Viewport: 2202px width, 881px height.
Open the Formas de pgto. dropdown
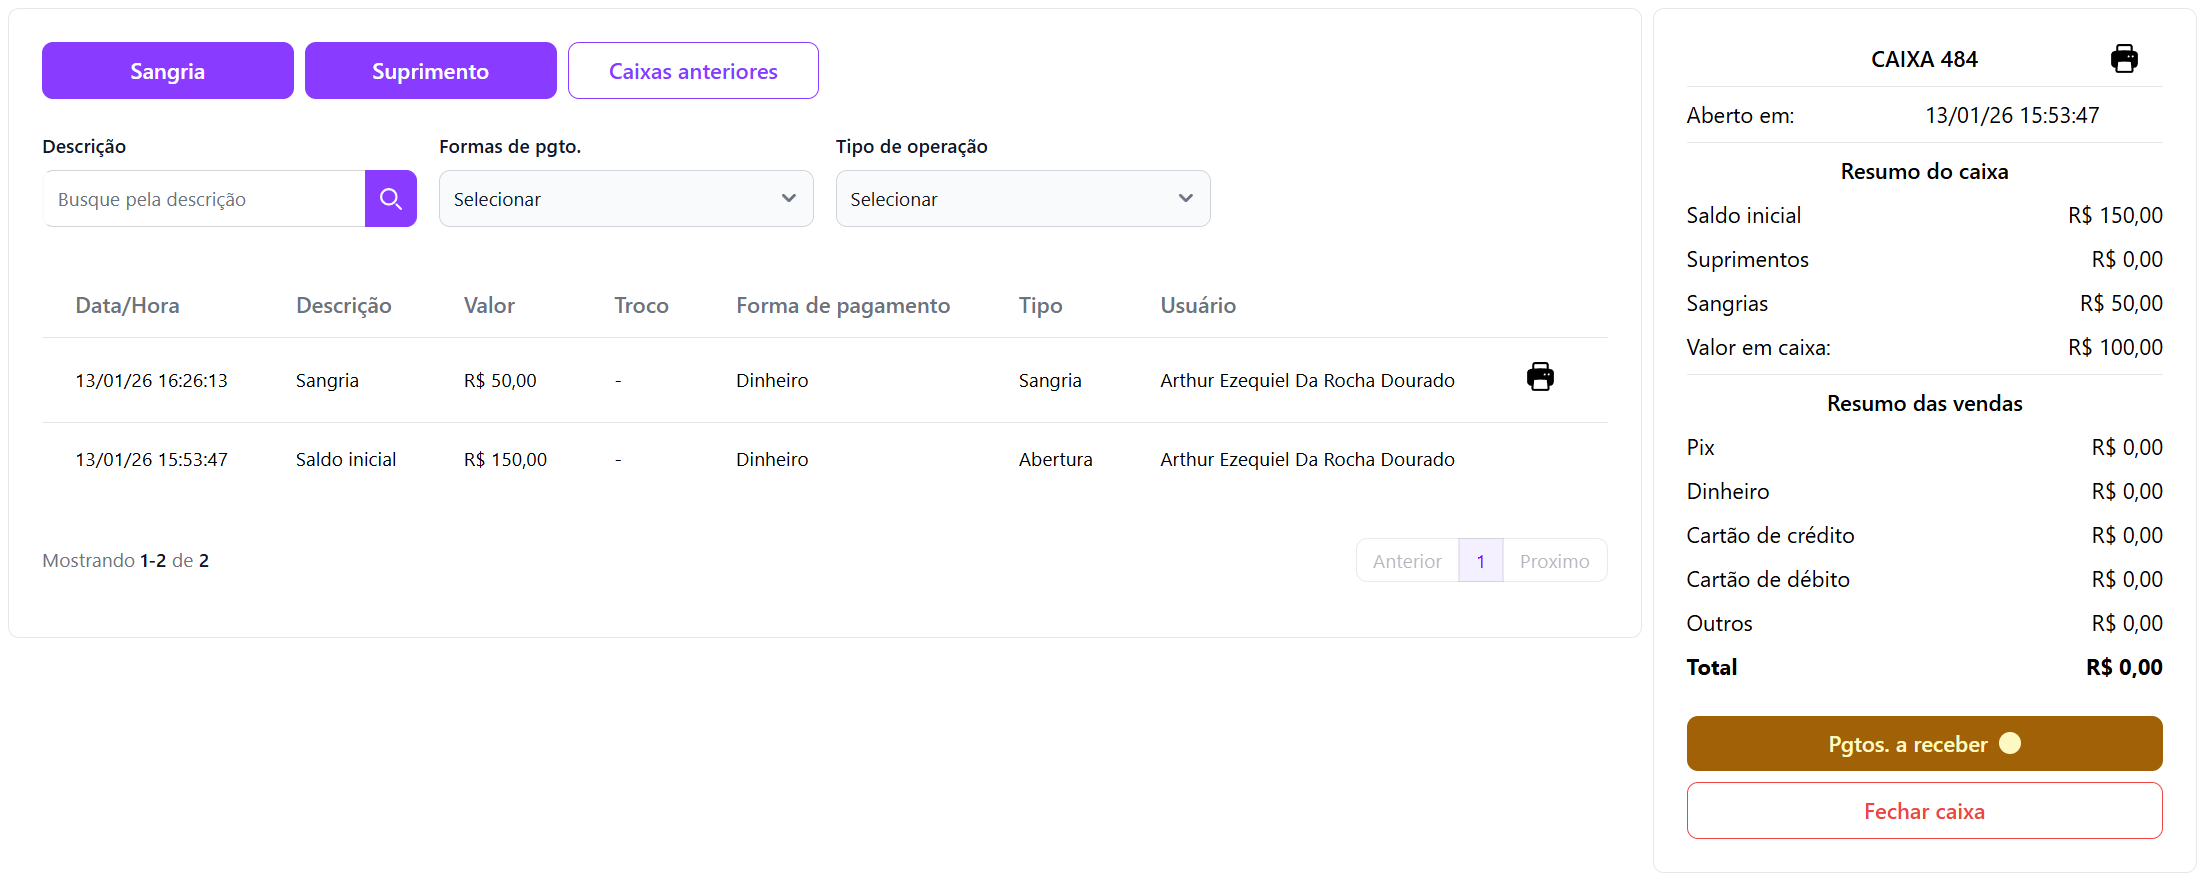(x=625, y=199)
